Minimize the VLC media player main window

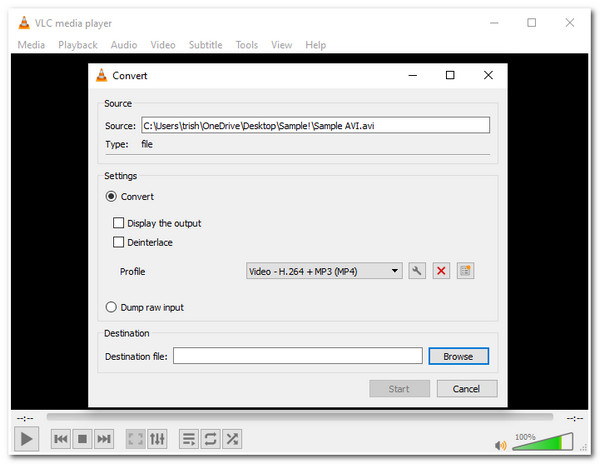(x=494, y=23)
